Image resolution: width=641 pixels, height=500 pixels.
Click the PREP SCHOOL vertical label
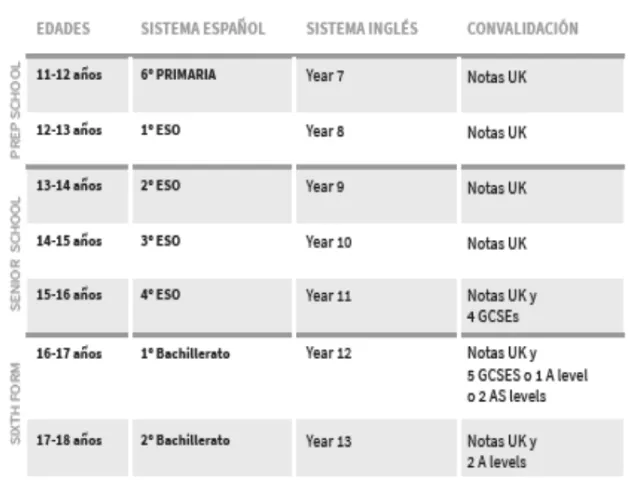click(x=14, y=108)
